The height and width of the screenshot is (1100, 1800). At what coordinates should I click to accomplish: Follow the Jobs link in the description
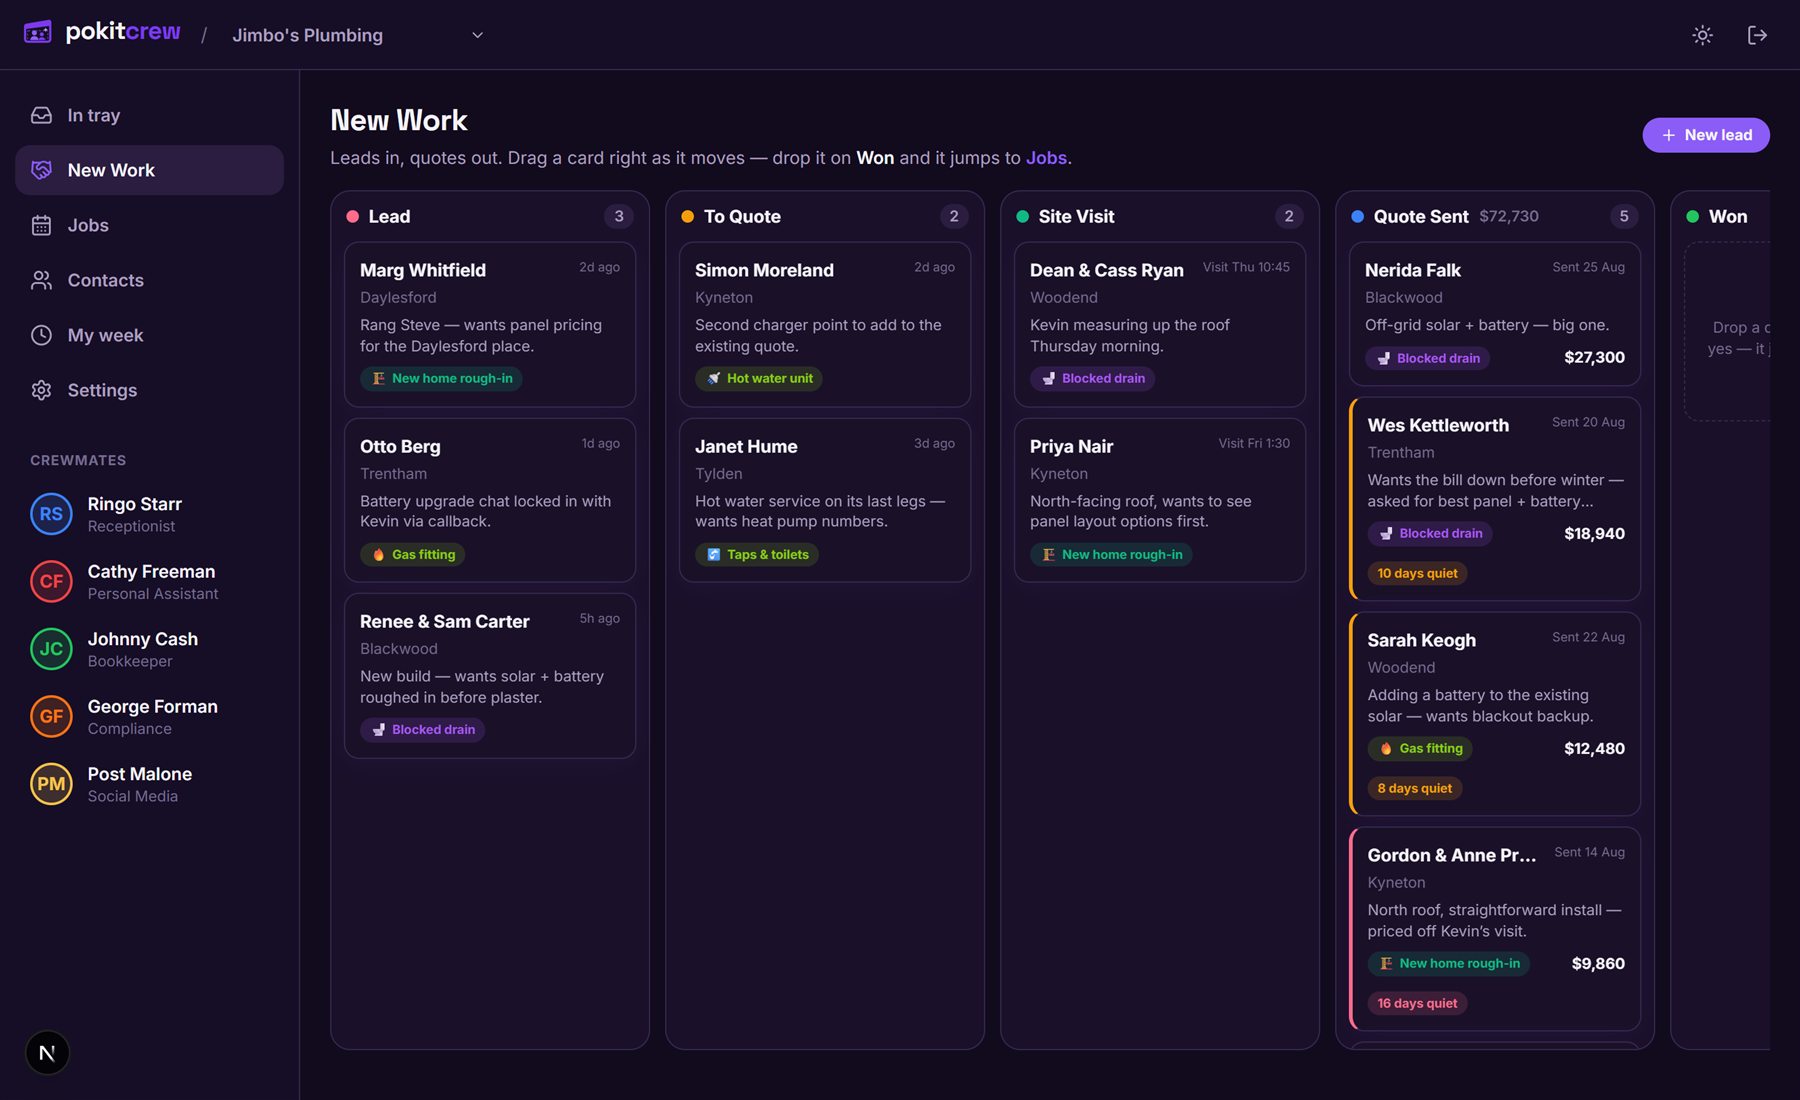pos(1046,158)
